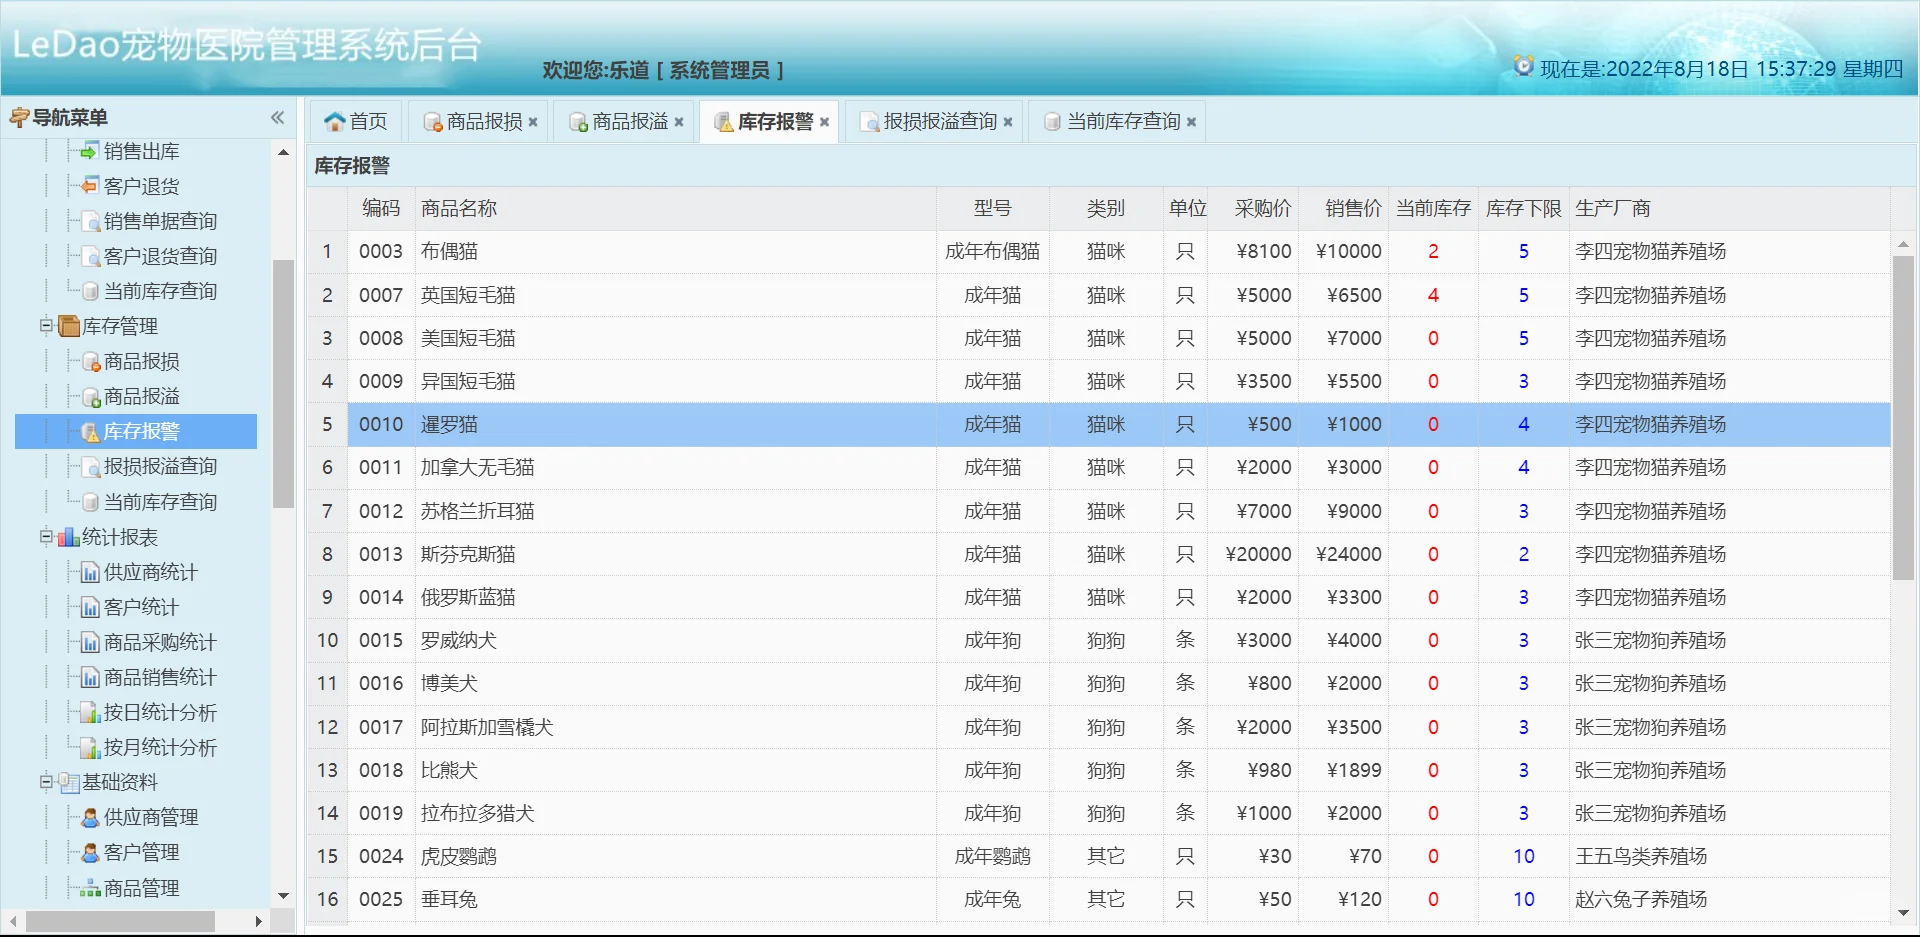Open 销售单据查询 from the sidebar
This screenshot has height=937, width=1920.
(x=152, y=221)
